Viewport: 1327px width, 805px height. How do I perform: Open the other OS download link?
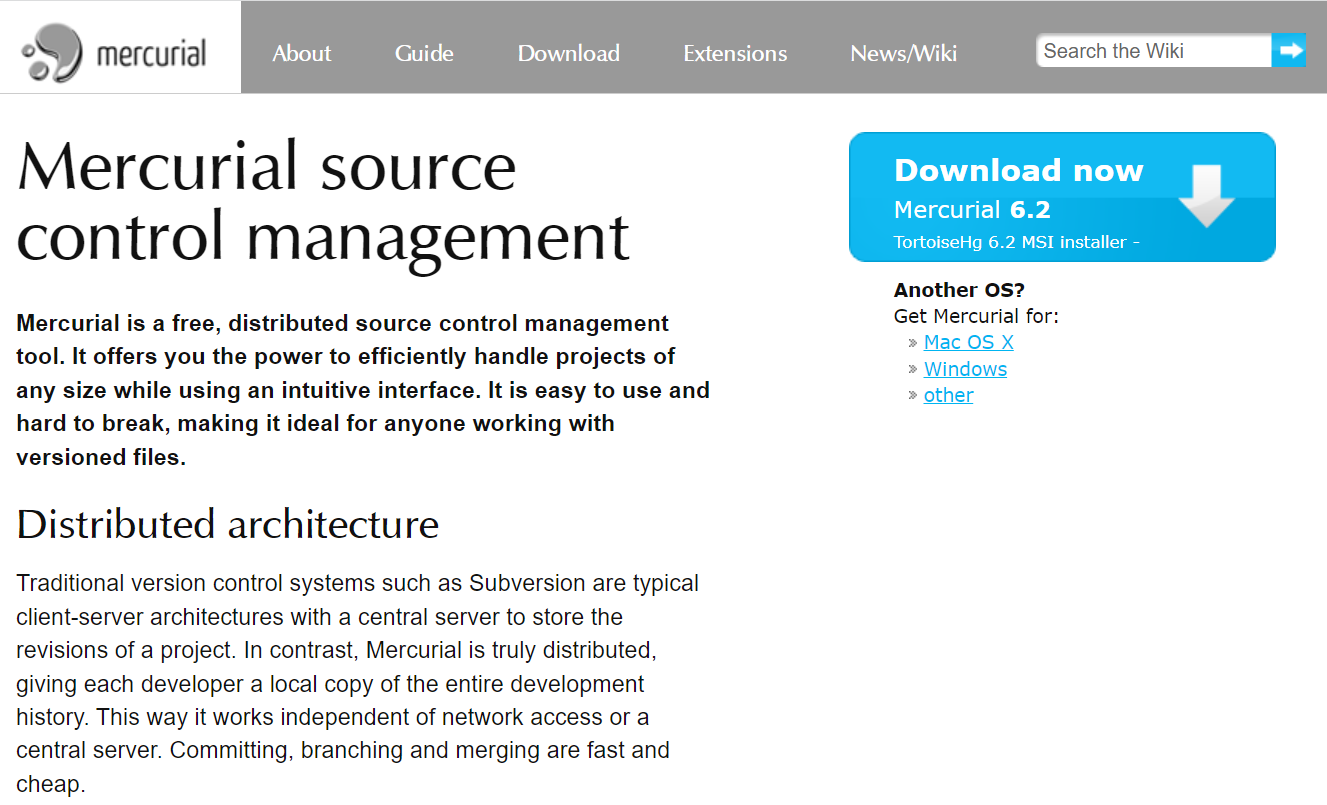pos(948,395)
